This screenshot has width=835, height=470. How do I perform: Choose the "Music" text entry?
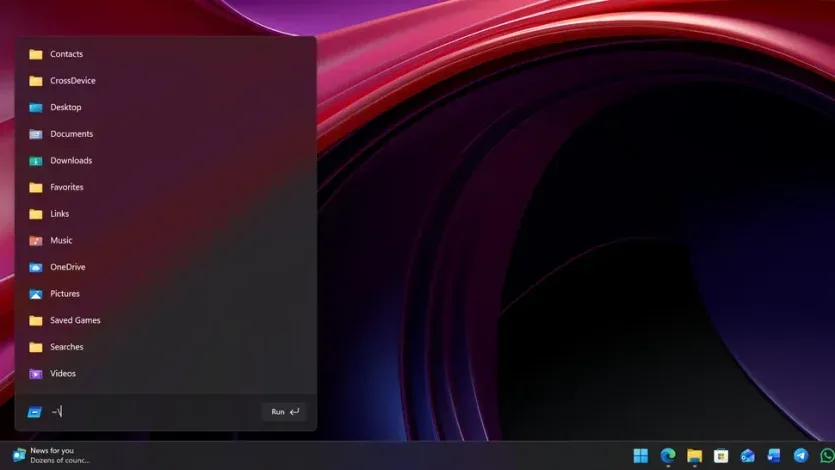61,241
